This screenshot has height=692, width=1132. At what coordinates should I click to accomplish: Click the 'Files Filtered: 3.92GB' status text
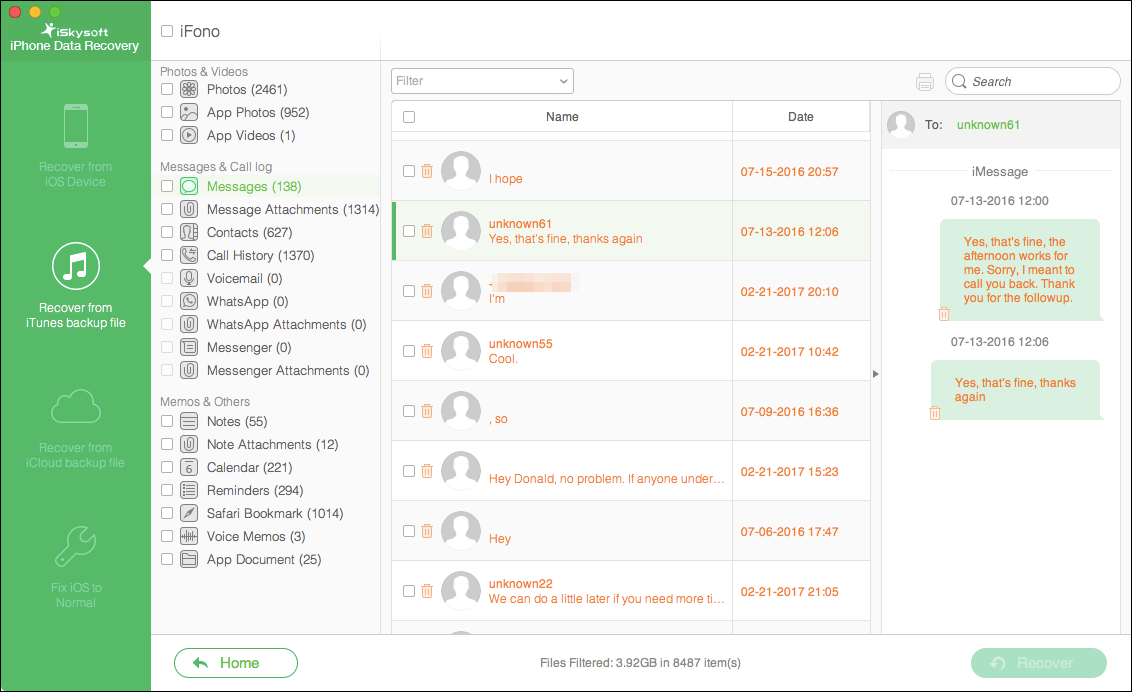click(640, 662)
